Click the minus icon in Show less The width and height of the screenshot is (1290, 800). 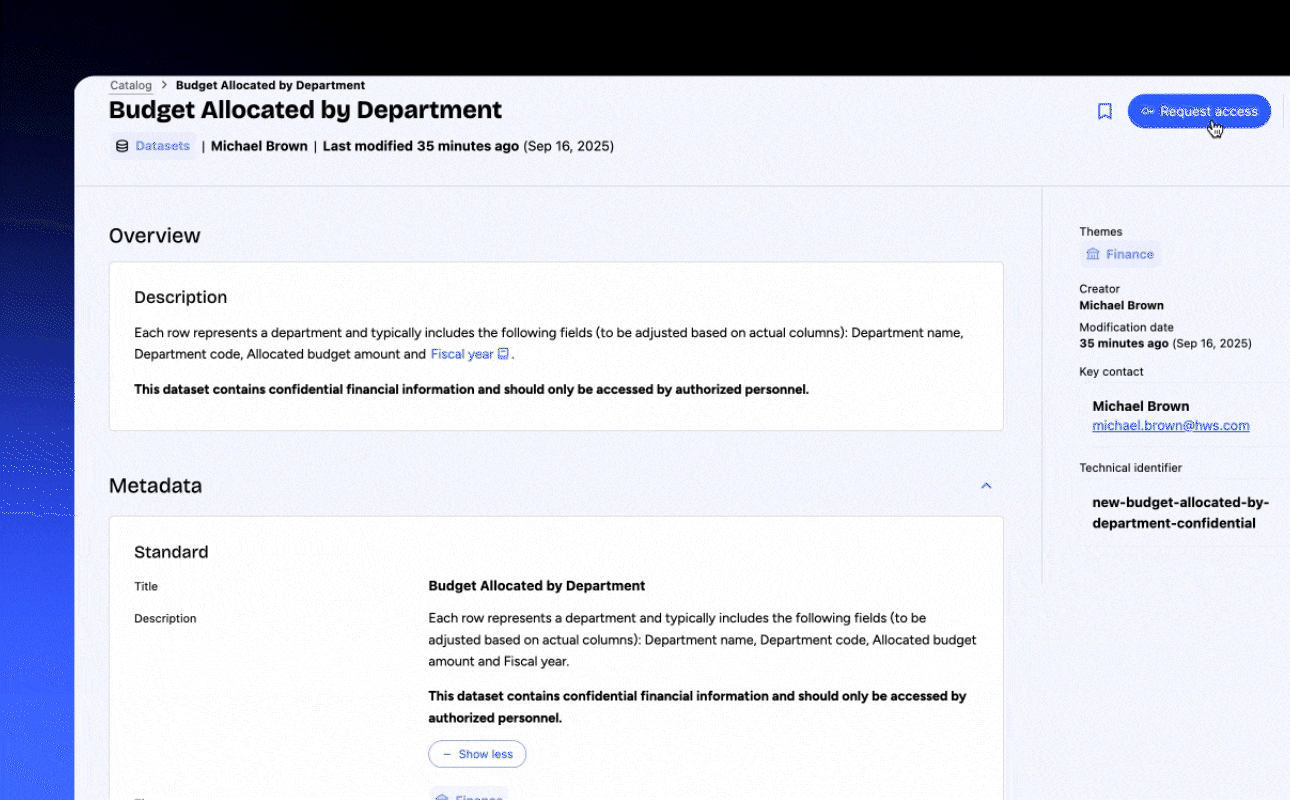pyautogui.click(x=446, y=754)
